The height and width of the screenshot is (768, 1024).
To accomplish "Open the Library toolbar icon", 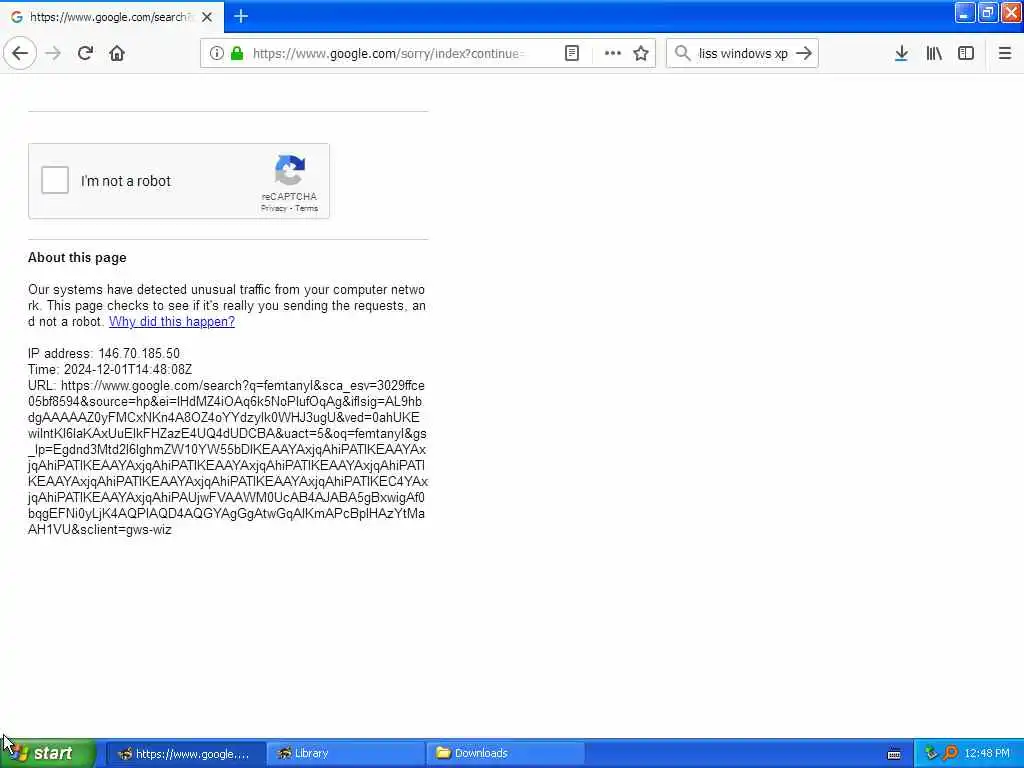I will click(934, 54).
